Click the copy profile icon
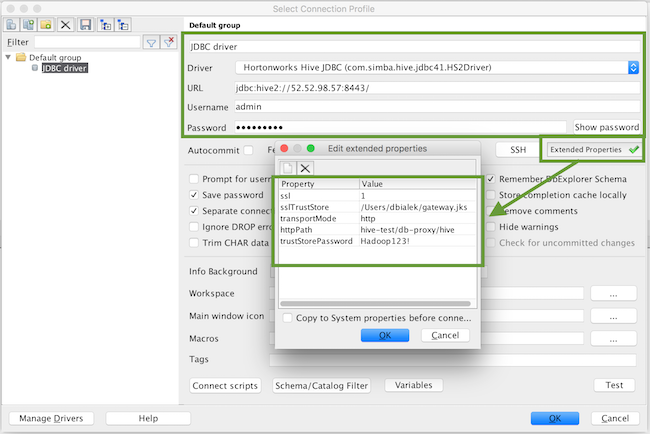This screenshot has width=650, height=434. pos(31,23)
